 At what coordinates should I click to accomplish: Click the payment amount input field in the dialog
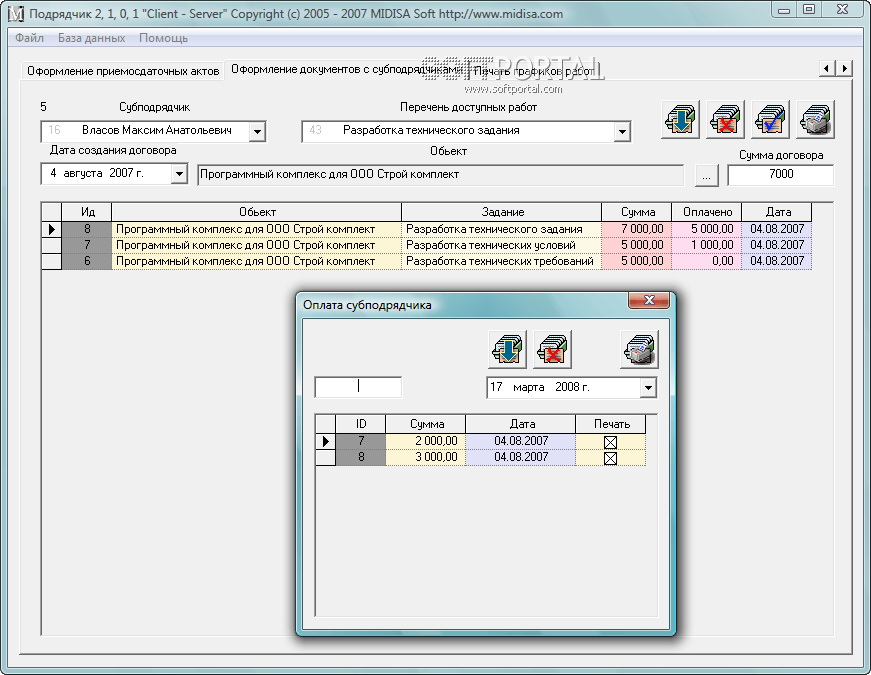click(358, 387)
